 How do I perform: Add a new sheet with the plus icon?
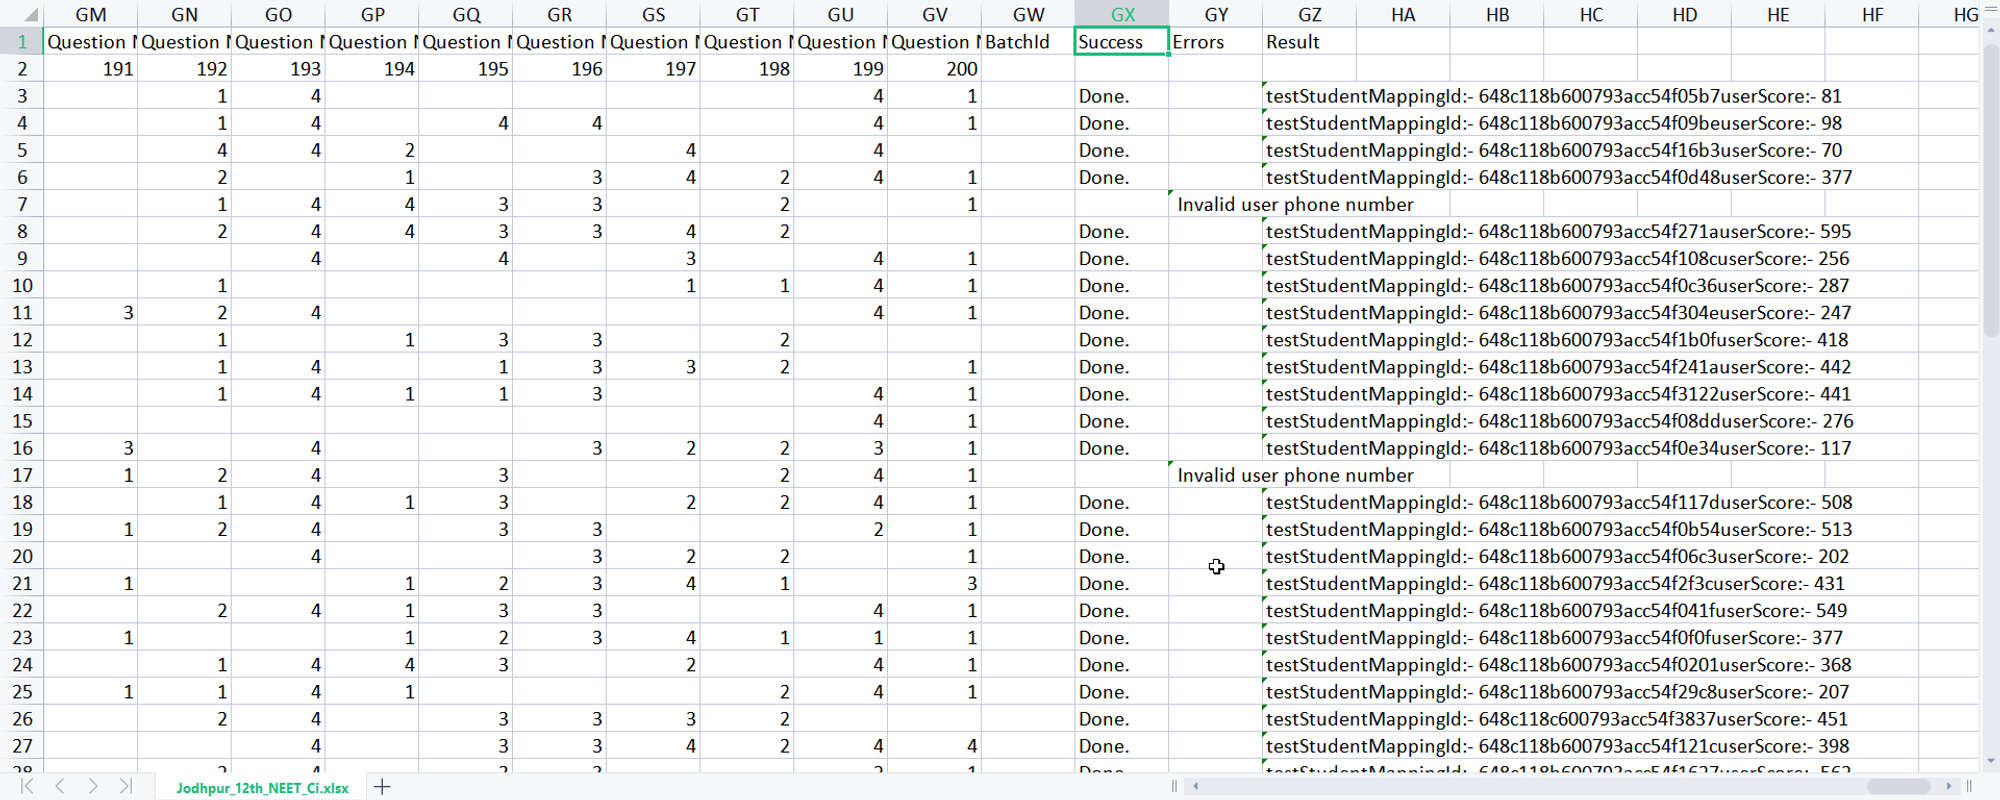(382, 787)
